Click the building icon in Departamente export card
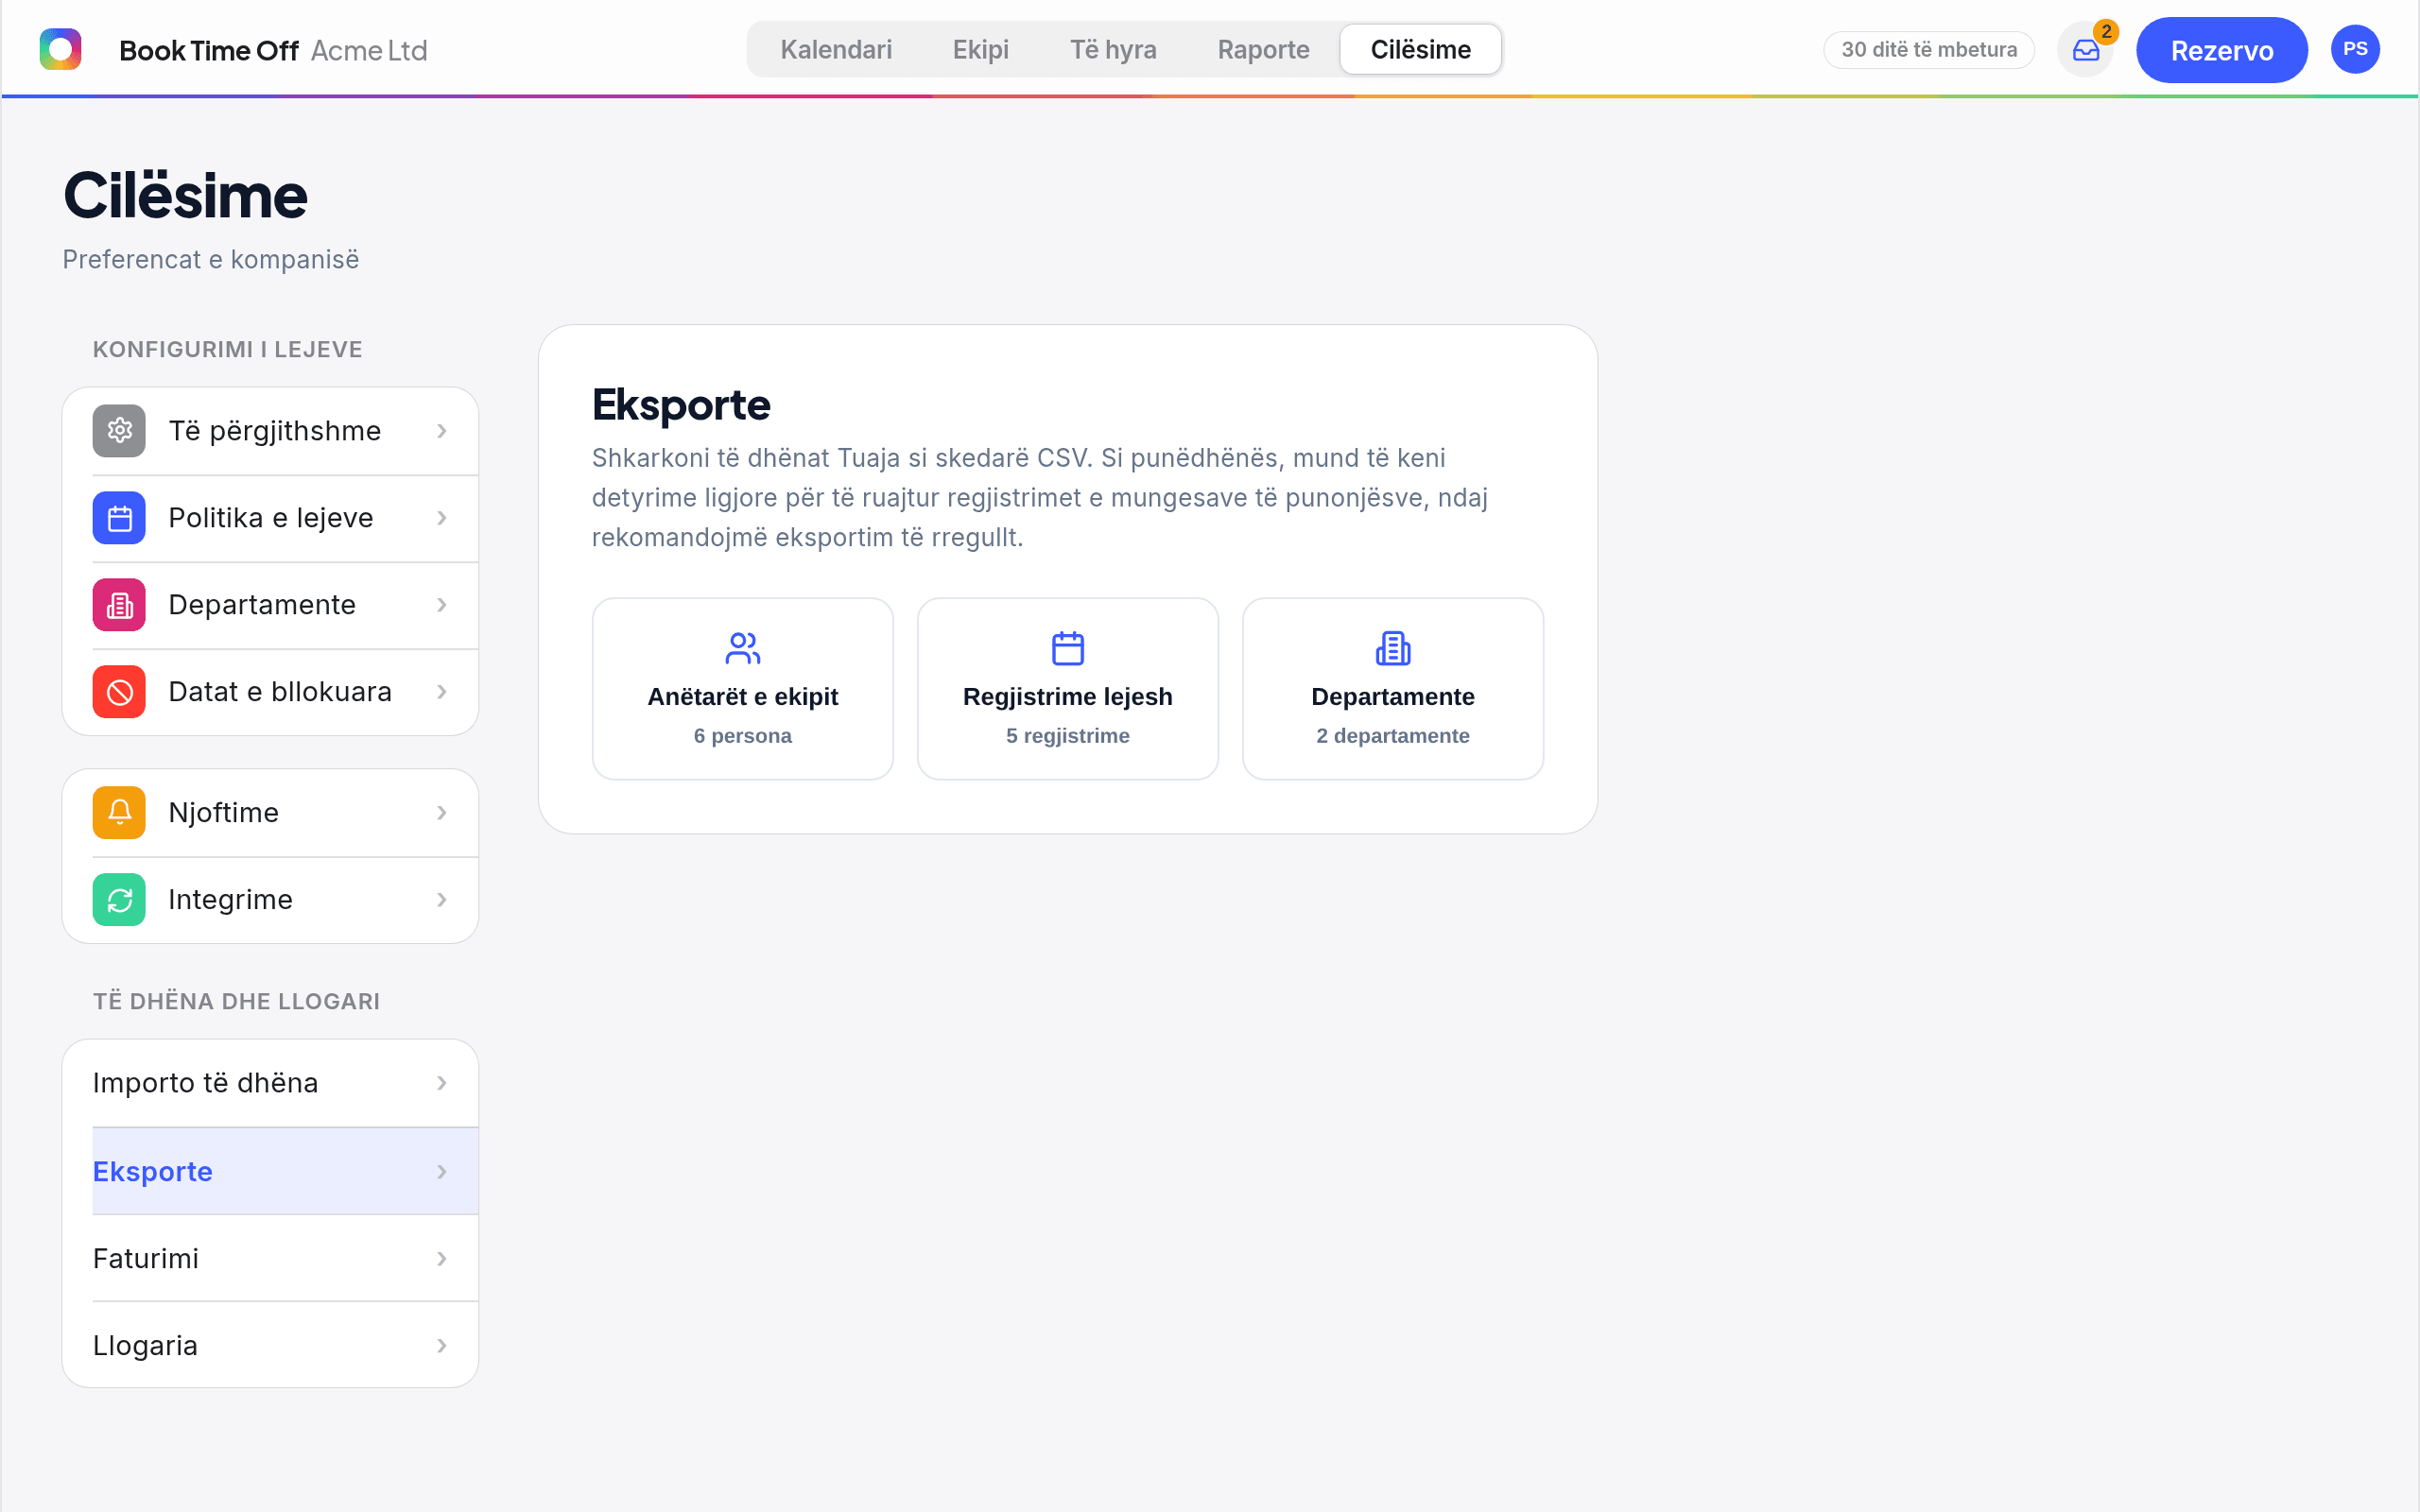 point(1392,648)
